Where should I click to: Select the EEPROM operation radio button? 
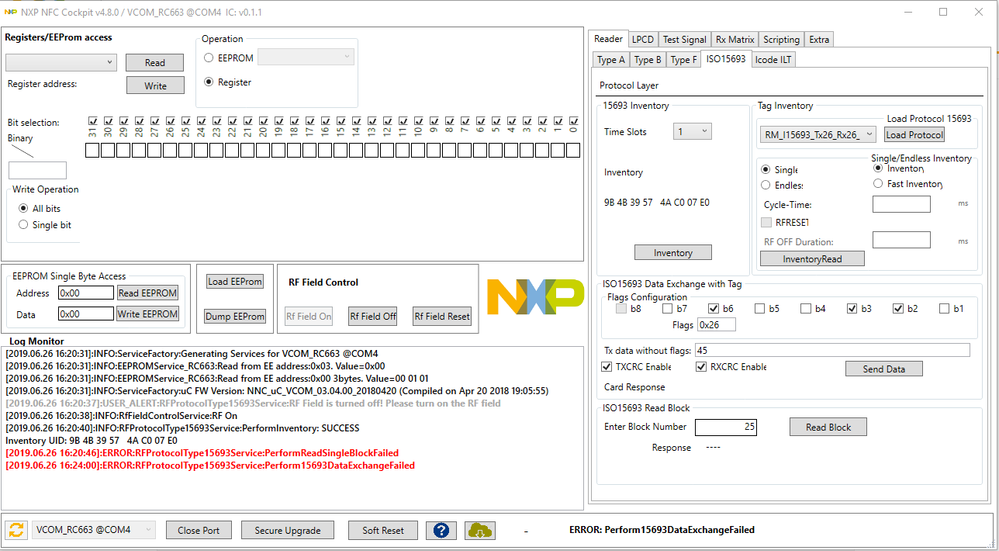[208, 58]
